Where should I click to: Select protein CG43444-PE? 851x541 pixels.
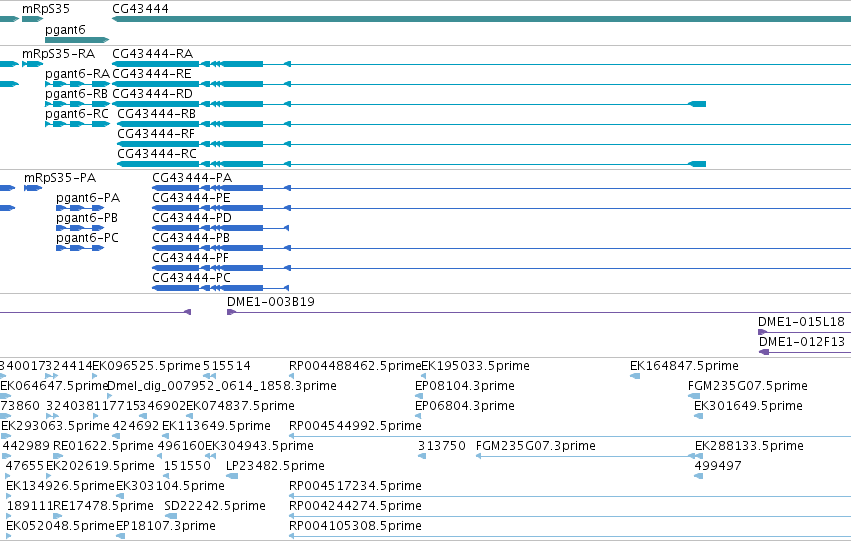[191, 198]
